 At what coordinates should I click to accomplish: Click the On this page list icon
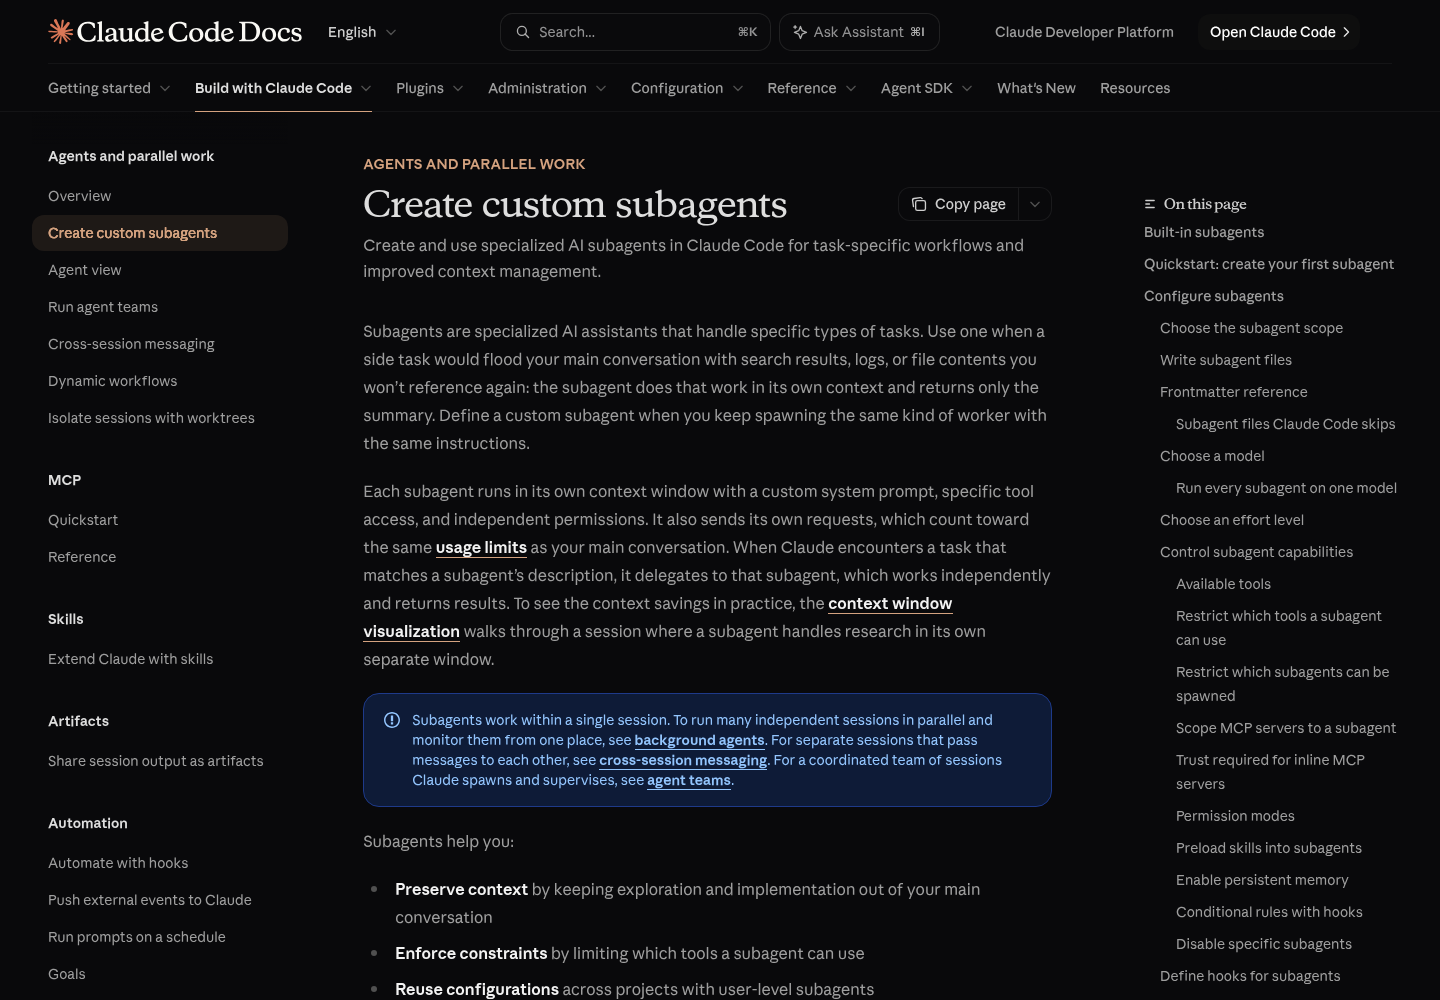click(1150, 204)
